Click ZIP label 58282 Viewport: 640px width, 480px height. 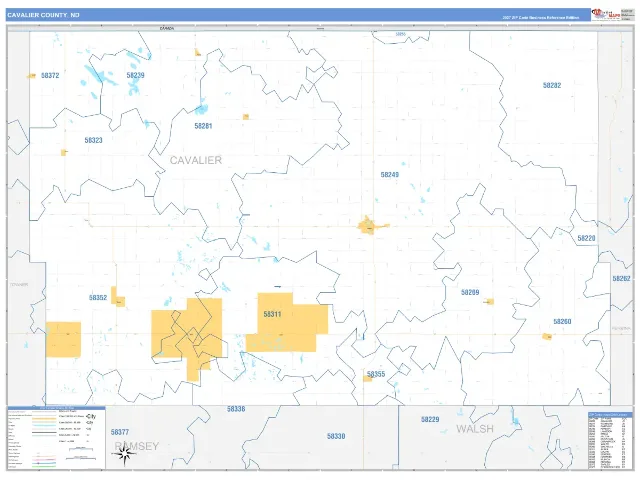[552, 85]
